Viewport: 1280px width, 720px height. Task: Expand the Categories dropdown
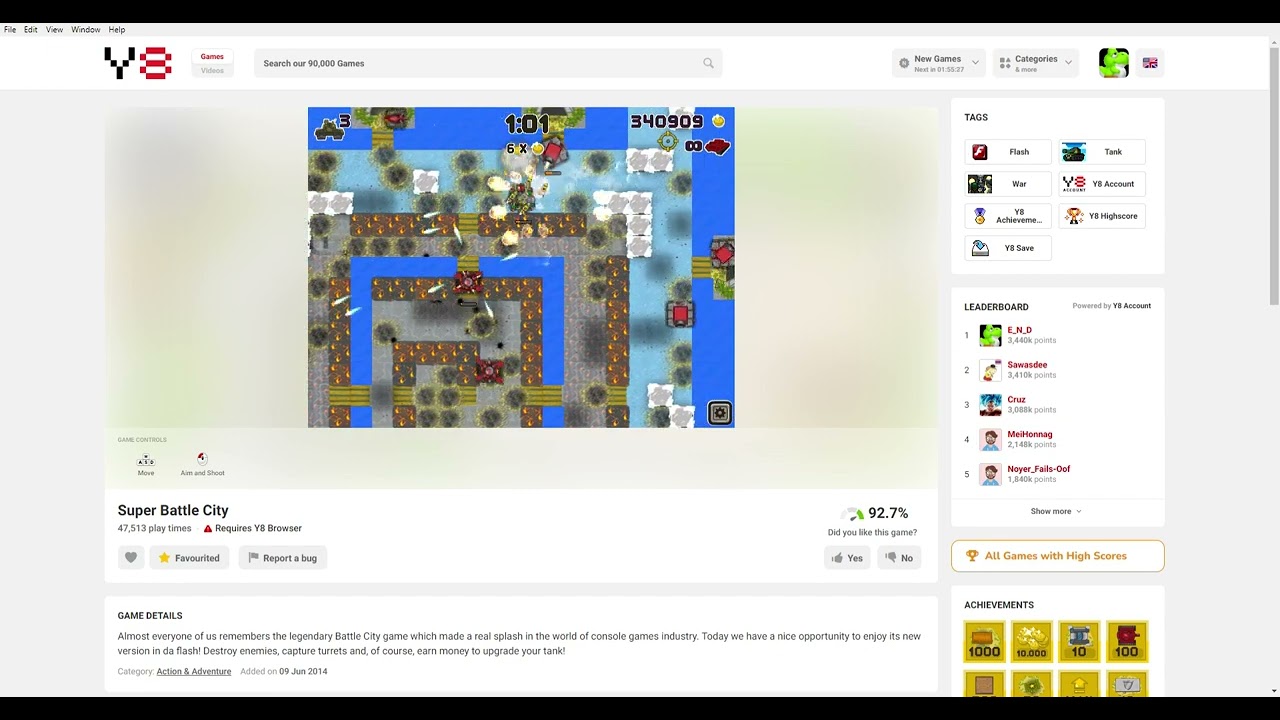pos(1036,63)
